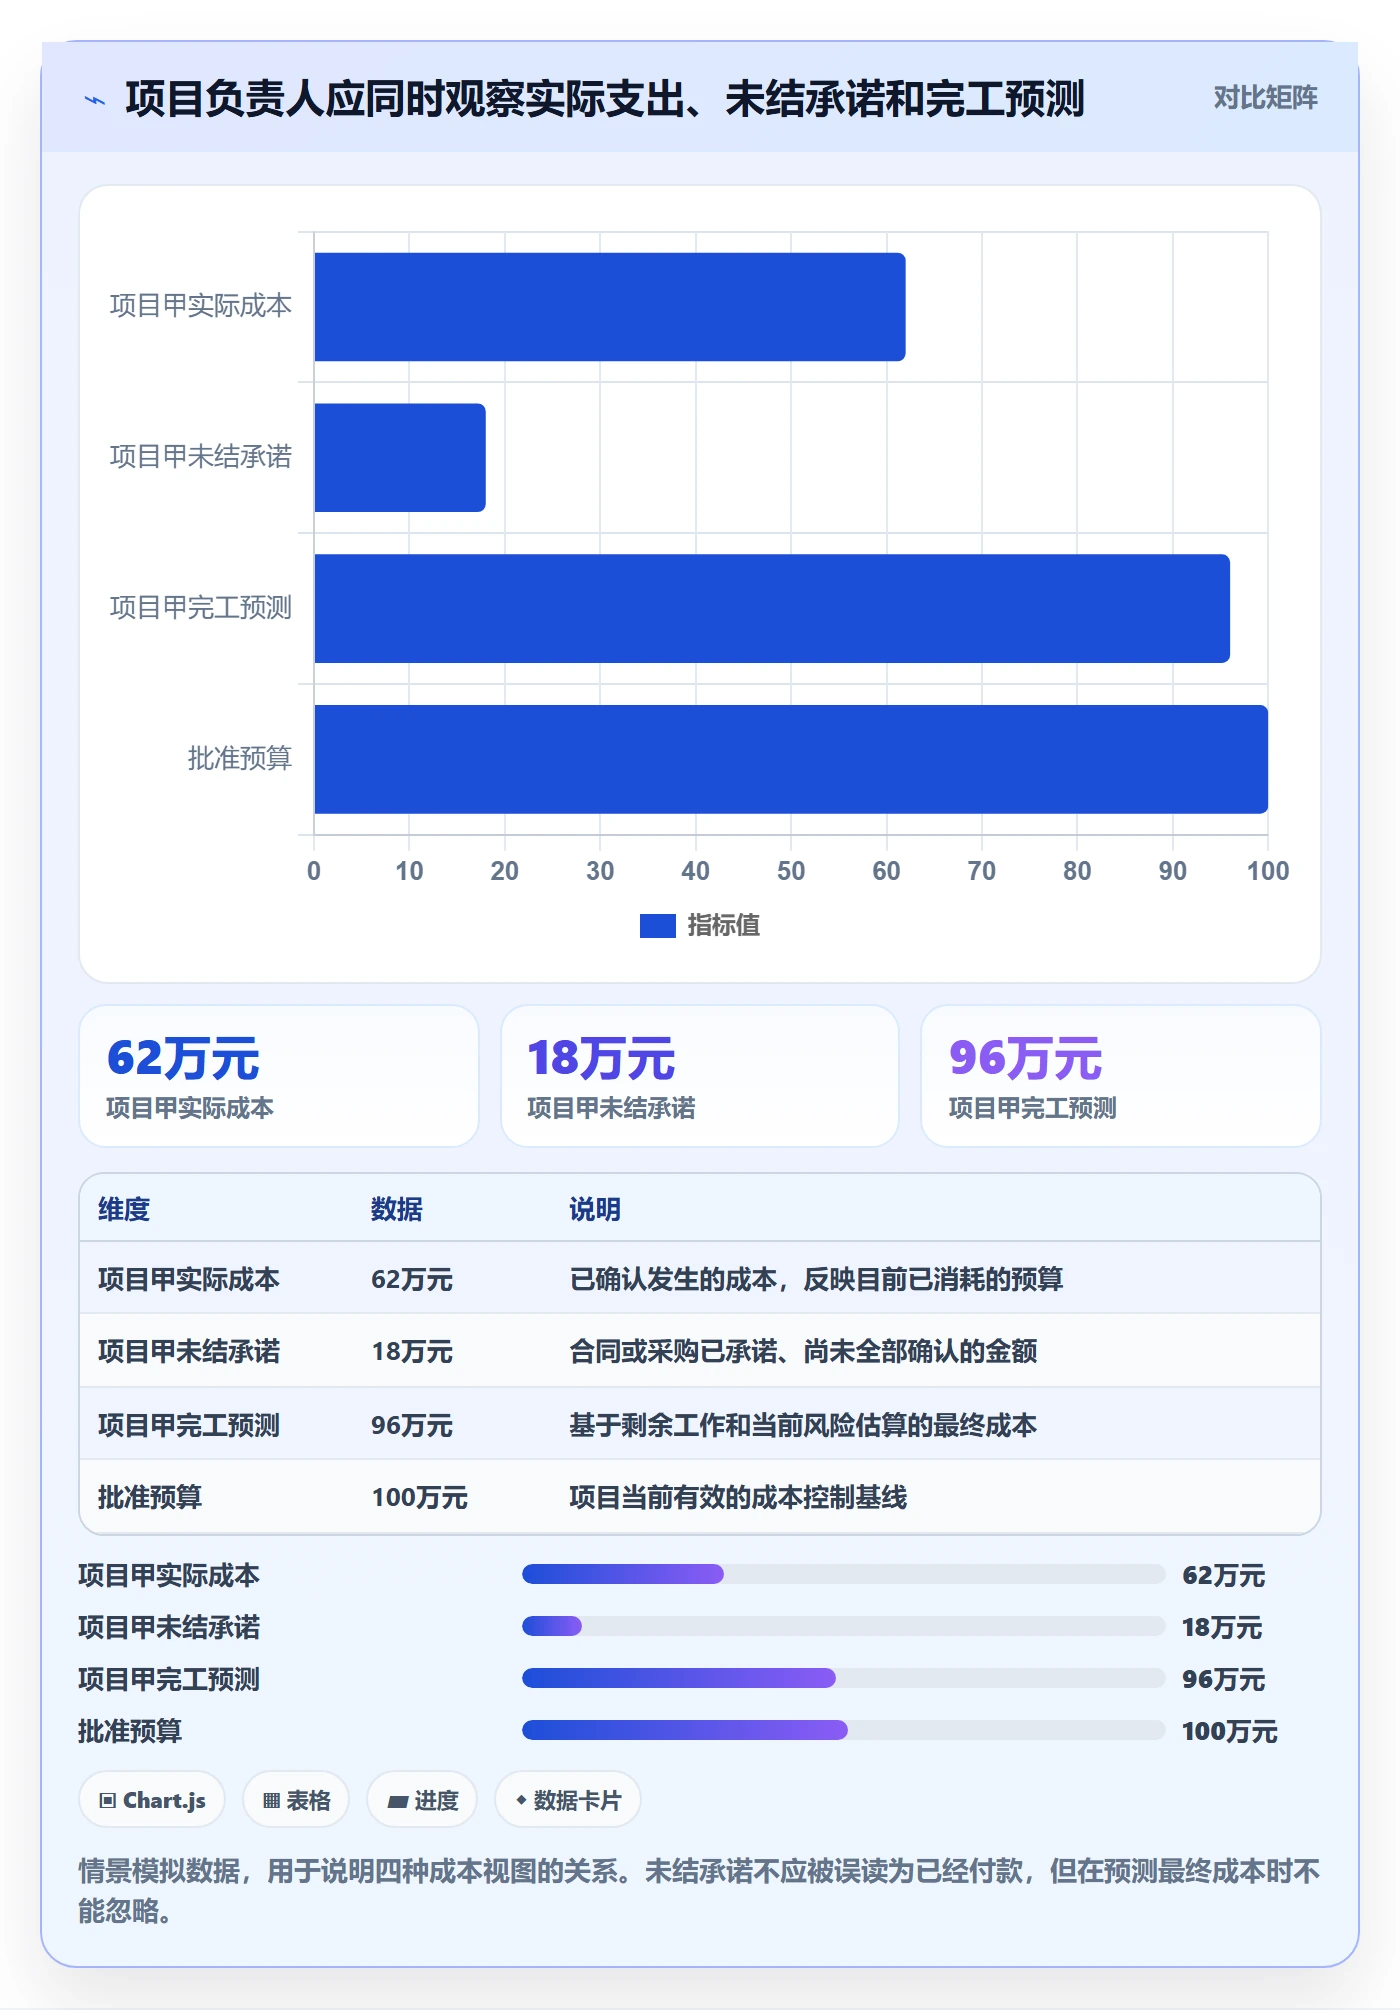Image resolution: width=1400 pixels, height=2010 pixels.
Task: Click the 项目甲实际成本 progress bar
Action: (x=843, y=1574)
